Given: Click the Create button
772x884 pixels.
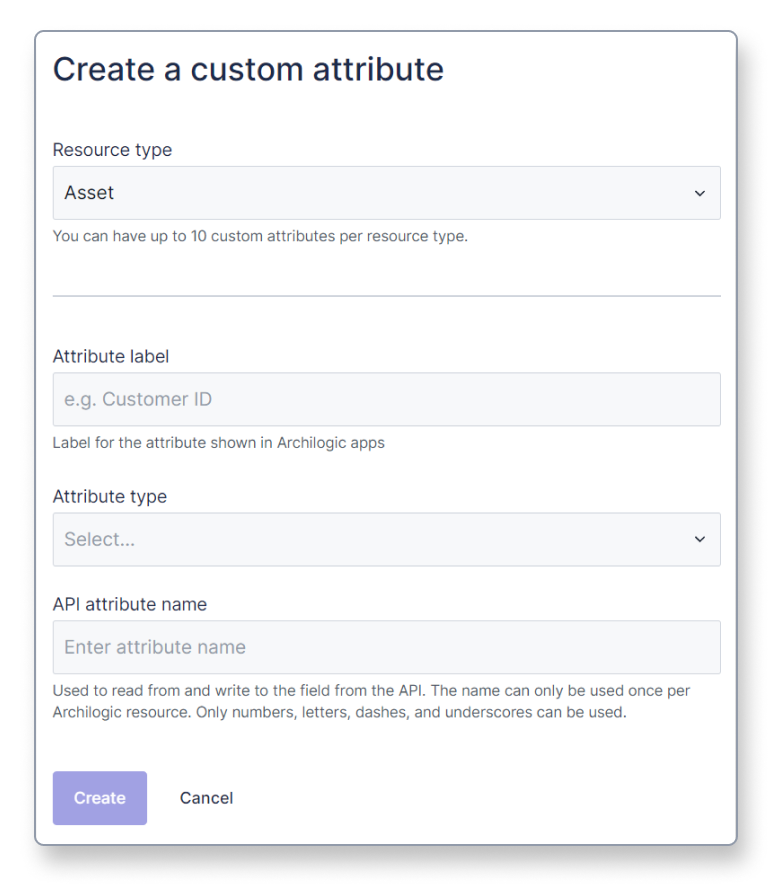Looking at the screenshot, I should pyautogui.click(x=99, y=798).
